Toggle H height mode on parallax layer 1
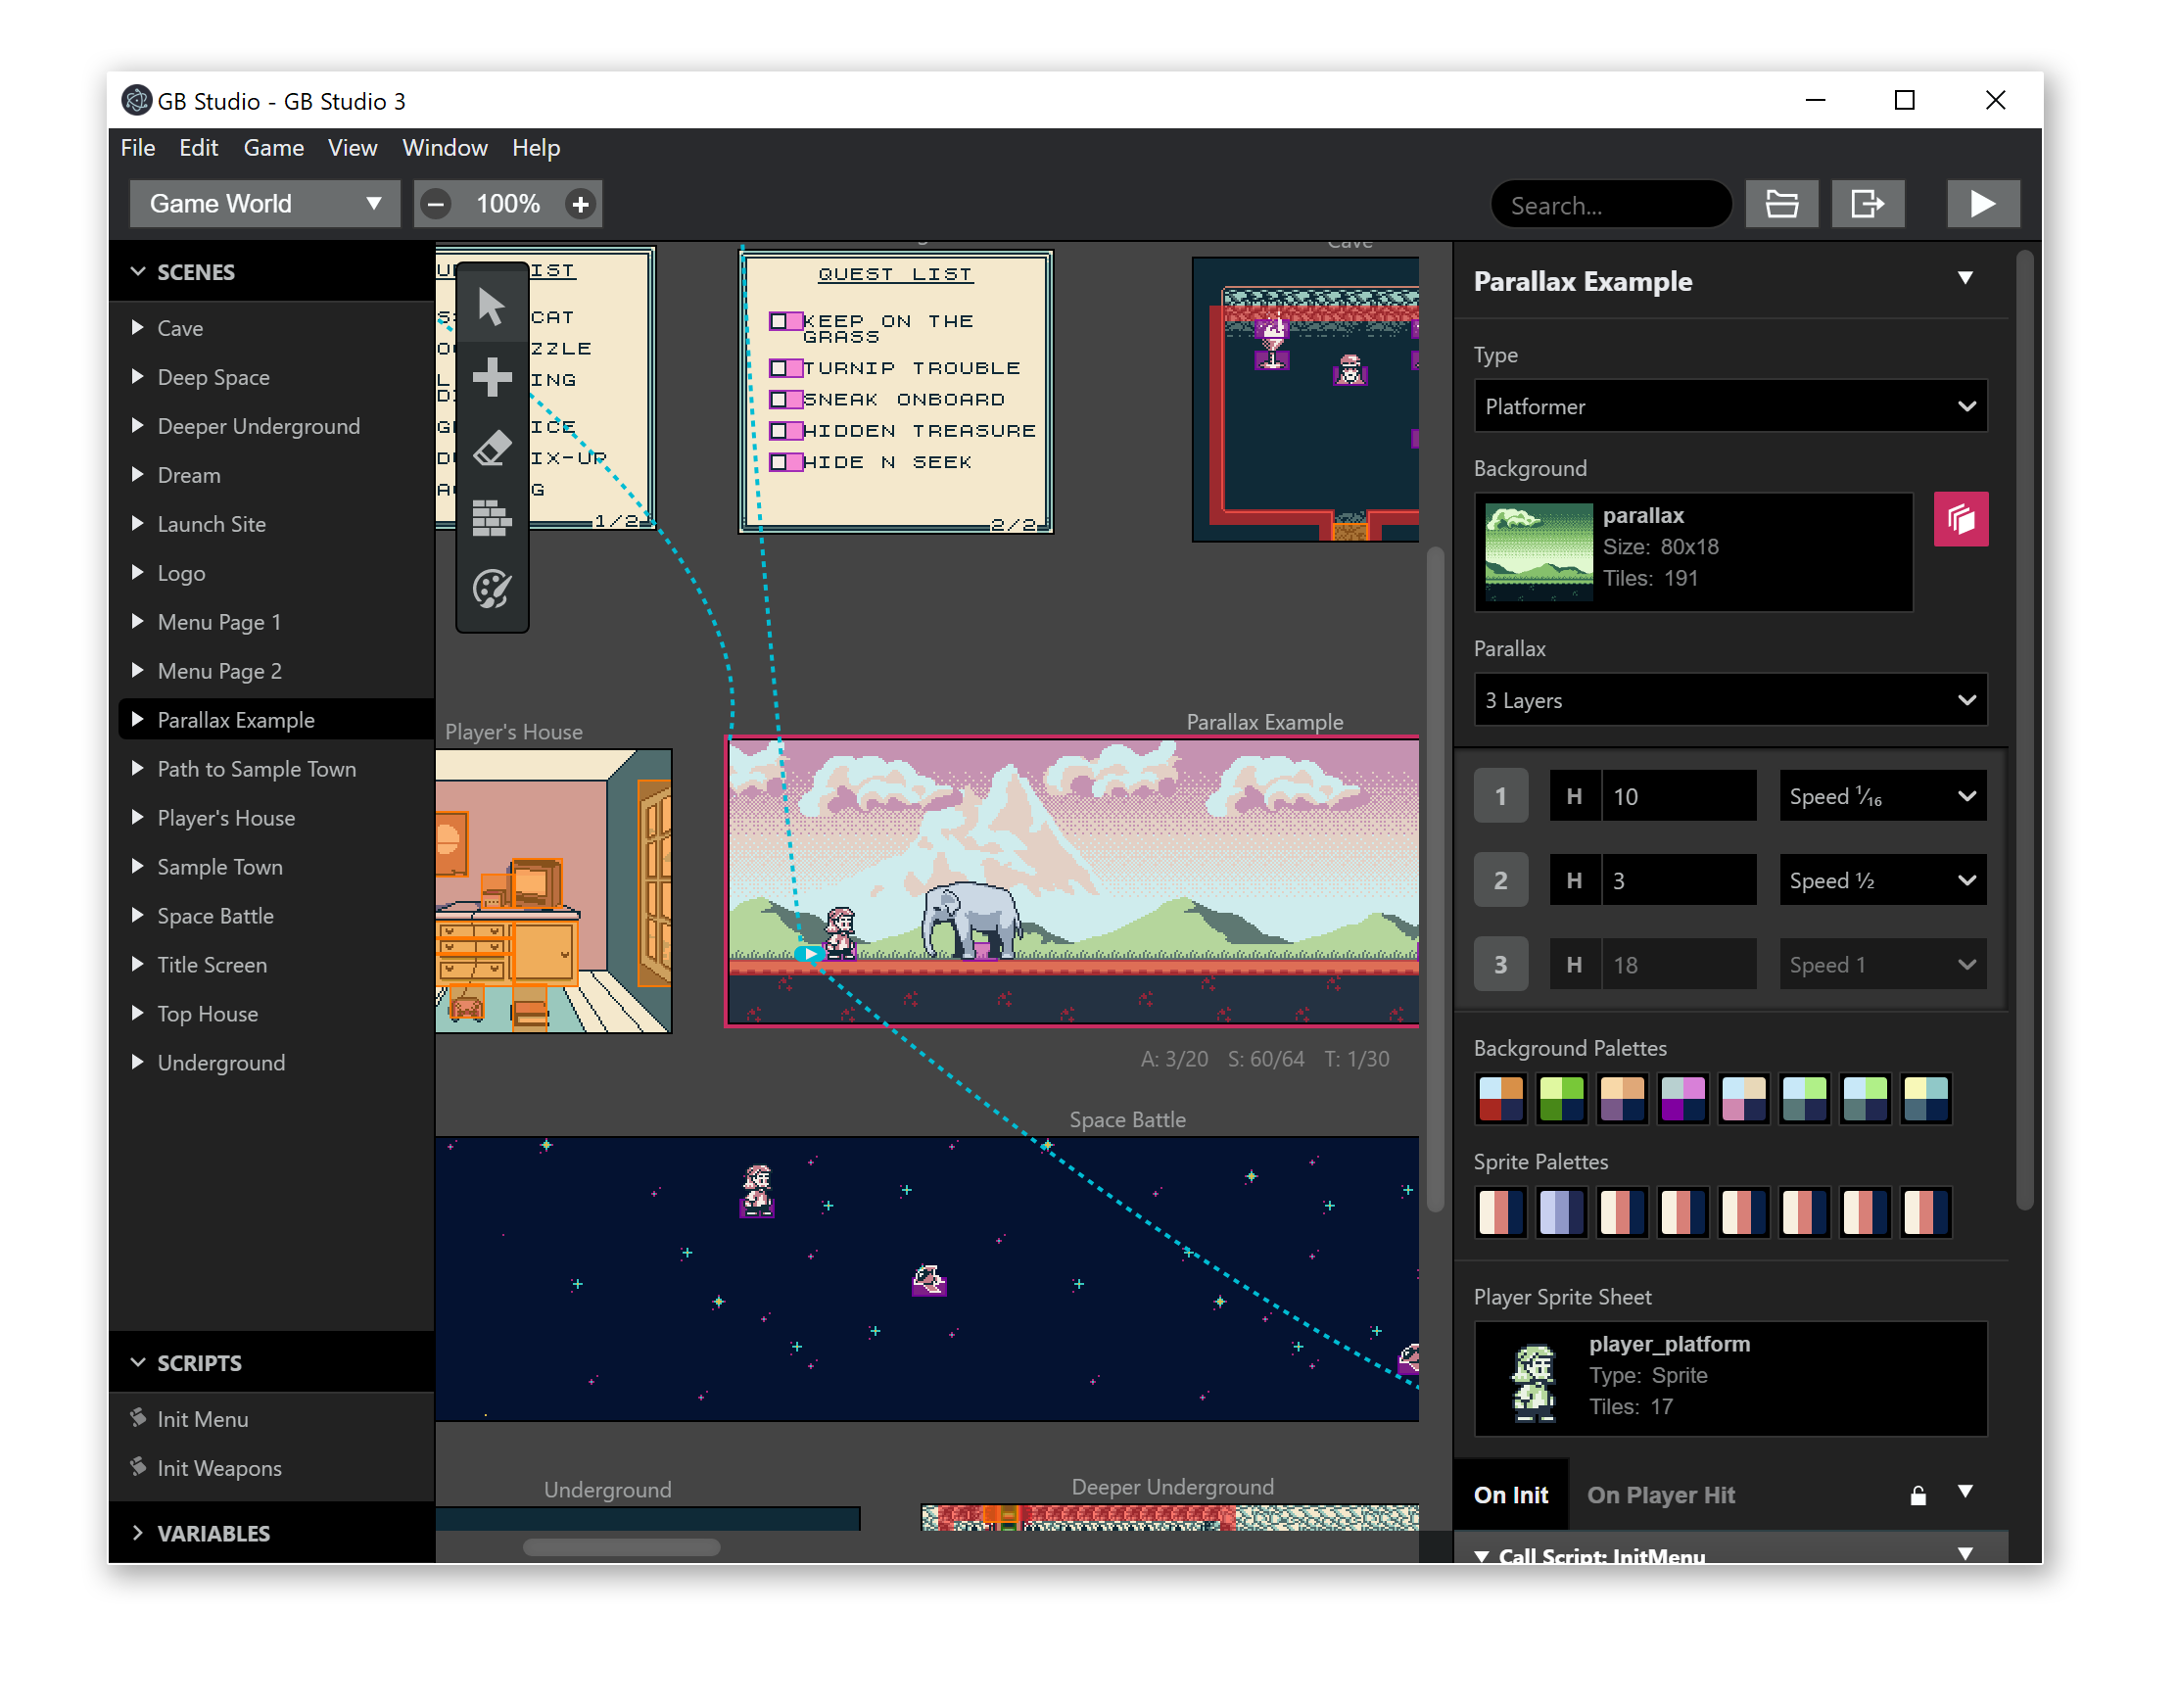The width and height of the screenshot is (2178, 1708). (x=1575, y=795)
